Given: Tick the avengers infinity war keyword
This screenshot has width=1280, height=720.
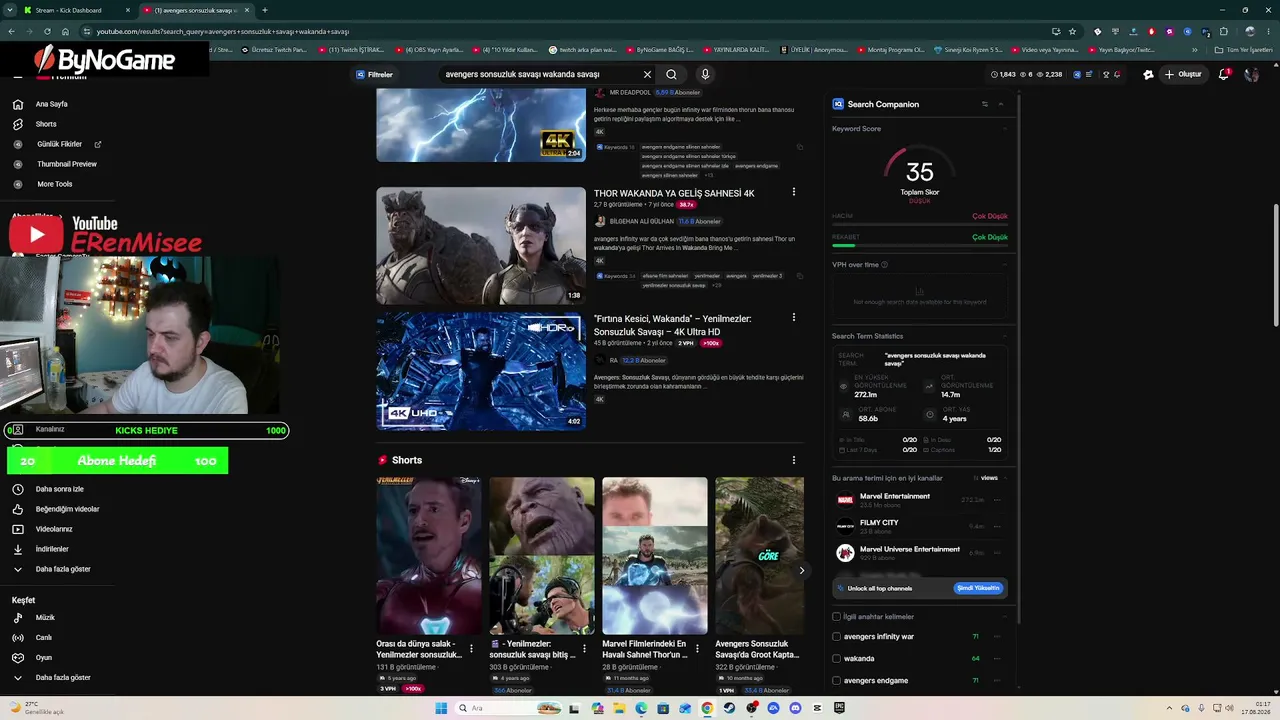Looking at the screenshot, I should tap(837, 637).
